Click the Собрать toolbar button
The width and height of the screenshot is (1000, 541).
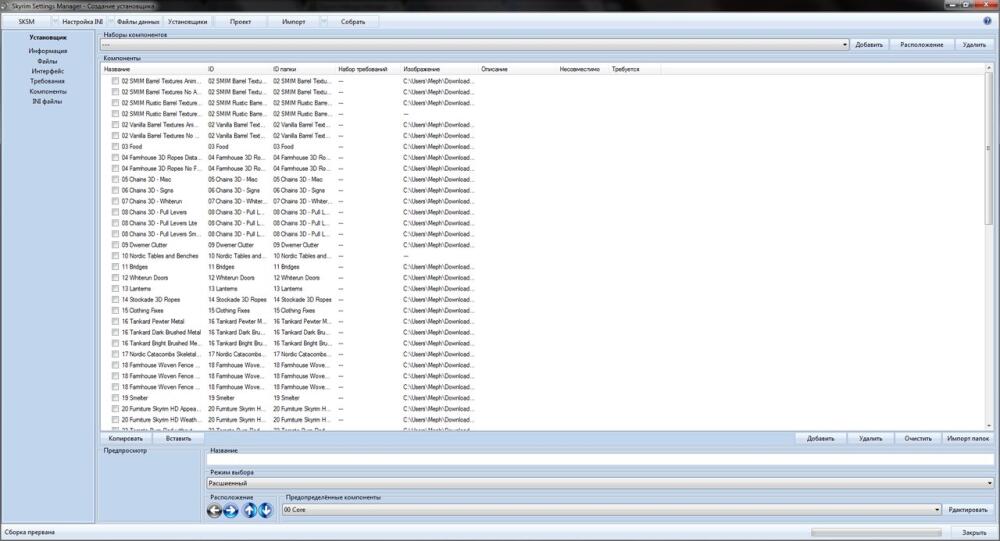coord(353,22)
